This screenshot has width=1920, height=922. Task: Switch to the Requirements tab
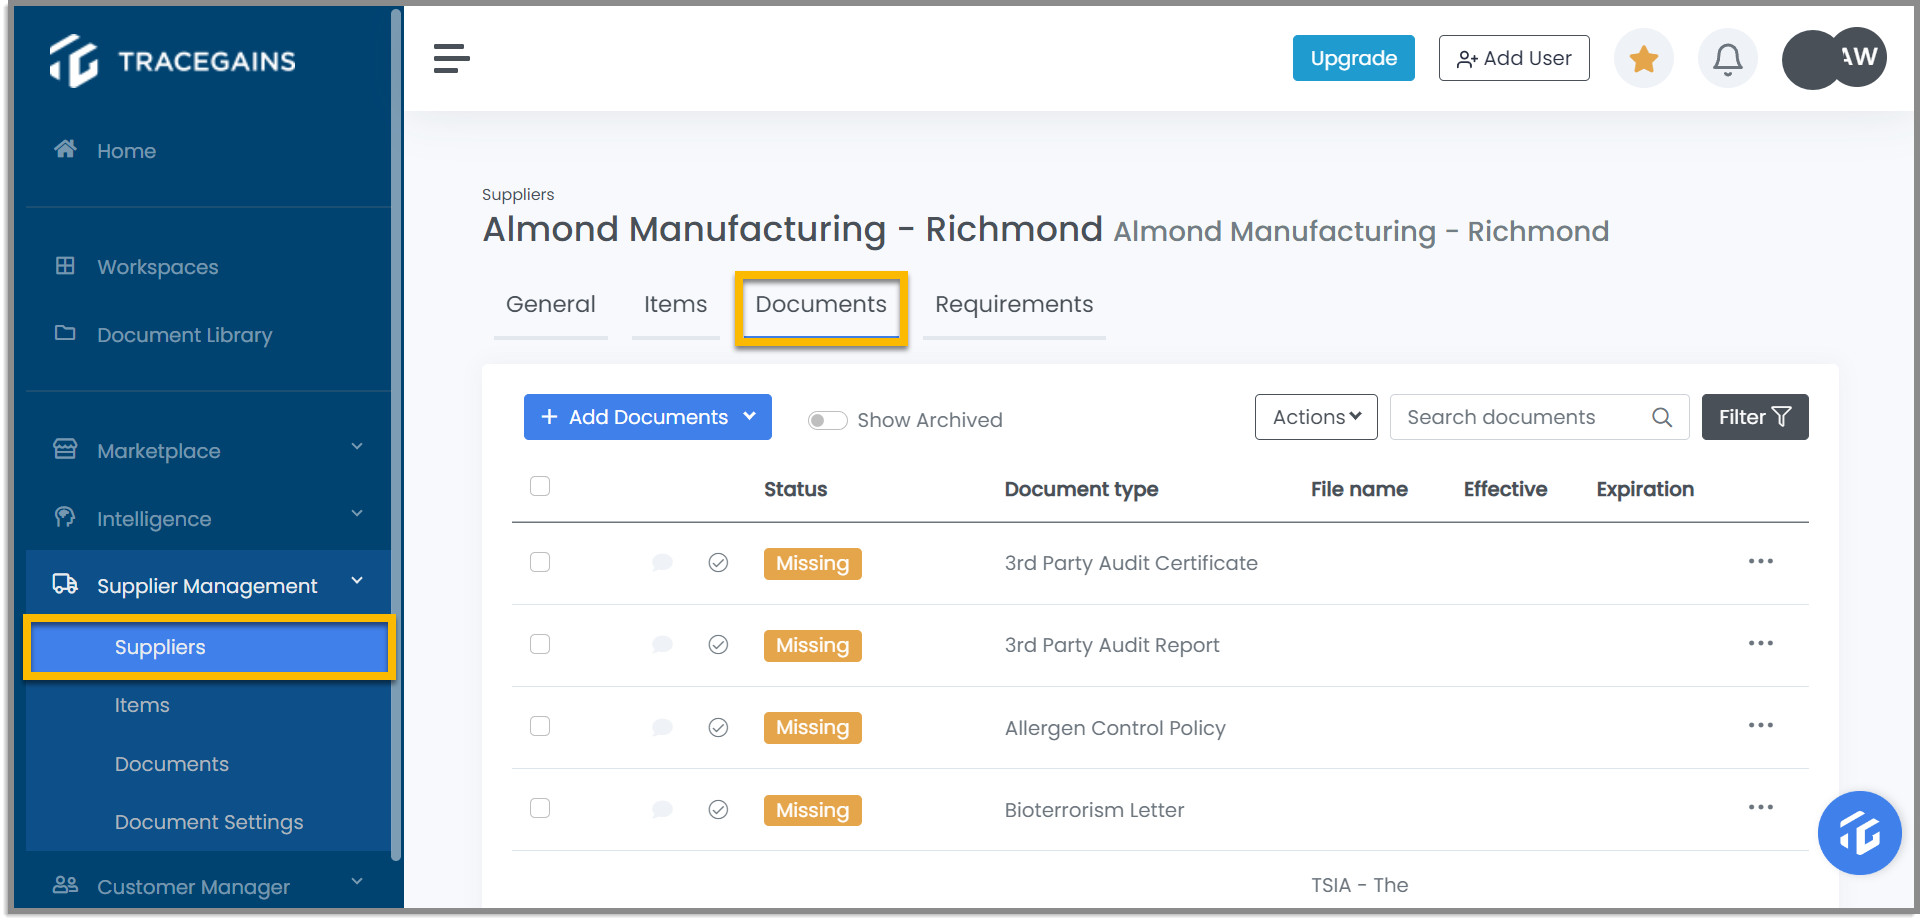click(1014, 304)
